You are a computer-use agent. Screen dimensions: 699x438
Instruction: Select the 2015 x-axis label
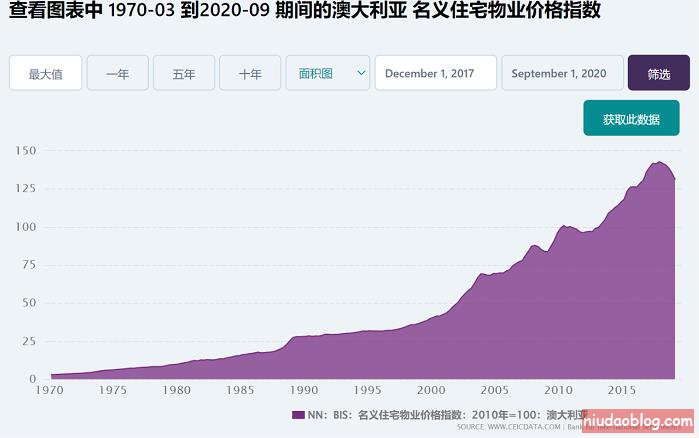(x=622, y=390)
